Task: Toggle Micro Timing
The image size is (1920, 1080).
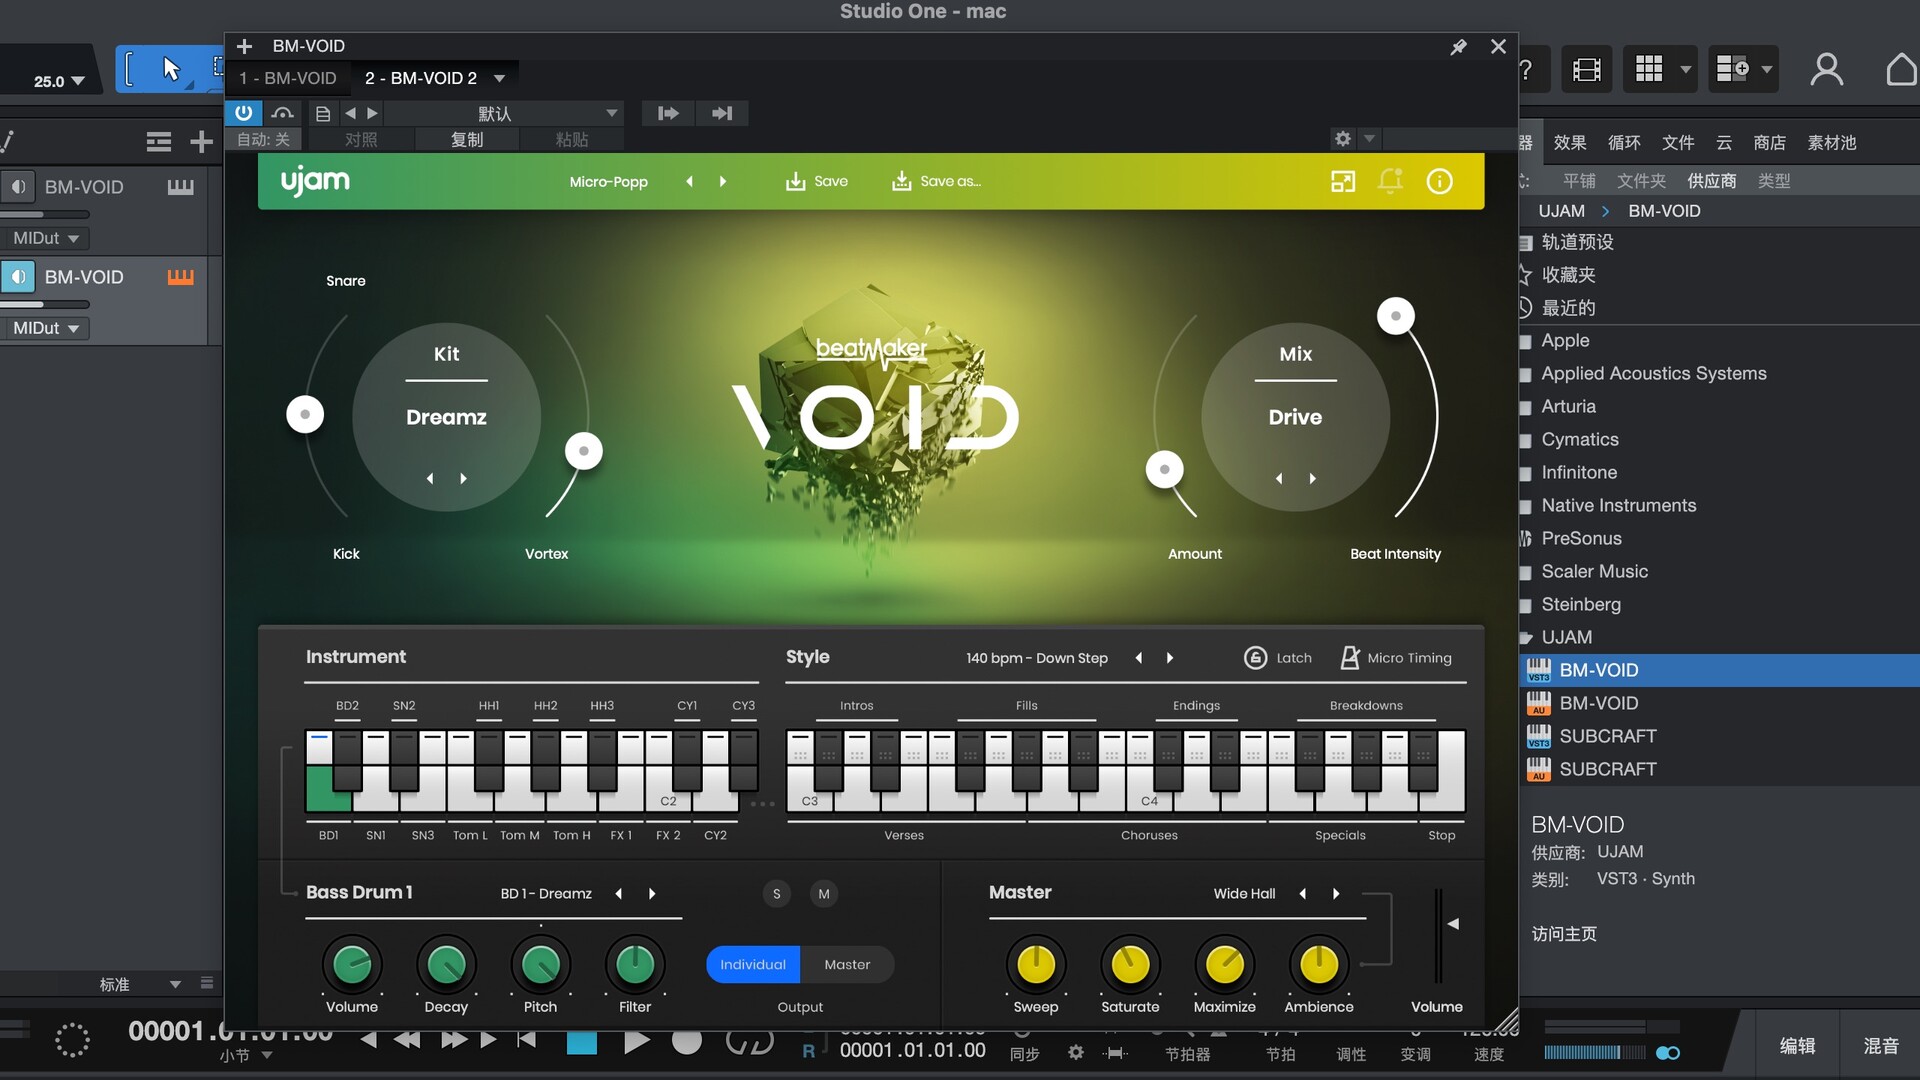Action: coord(1396,657)
